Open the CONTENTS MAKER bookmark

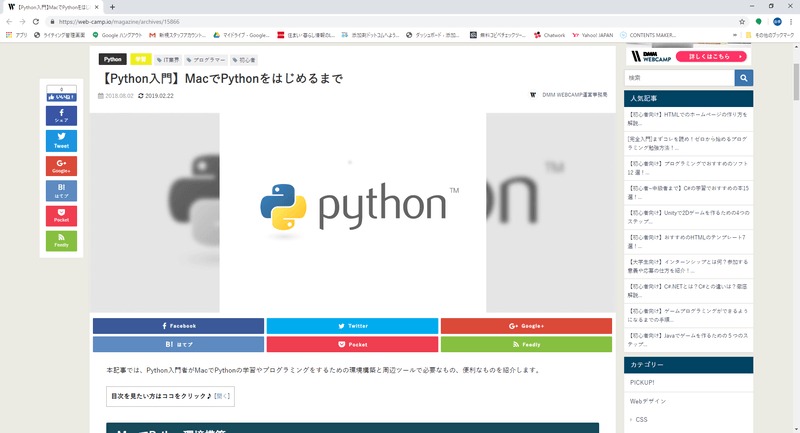648,35
